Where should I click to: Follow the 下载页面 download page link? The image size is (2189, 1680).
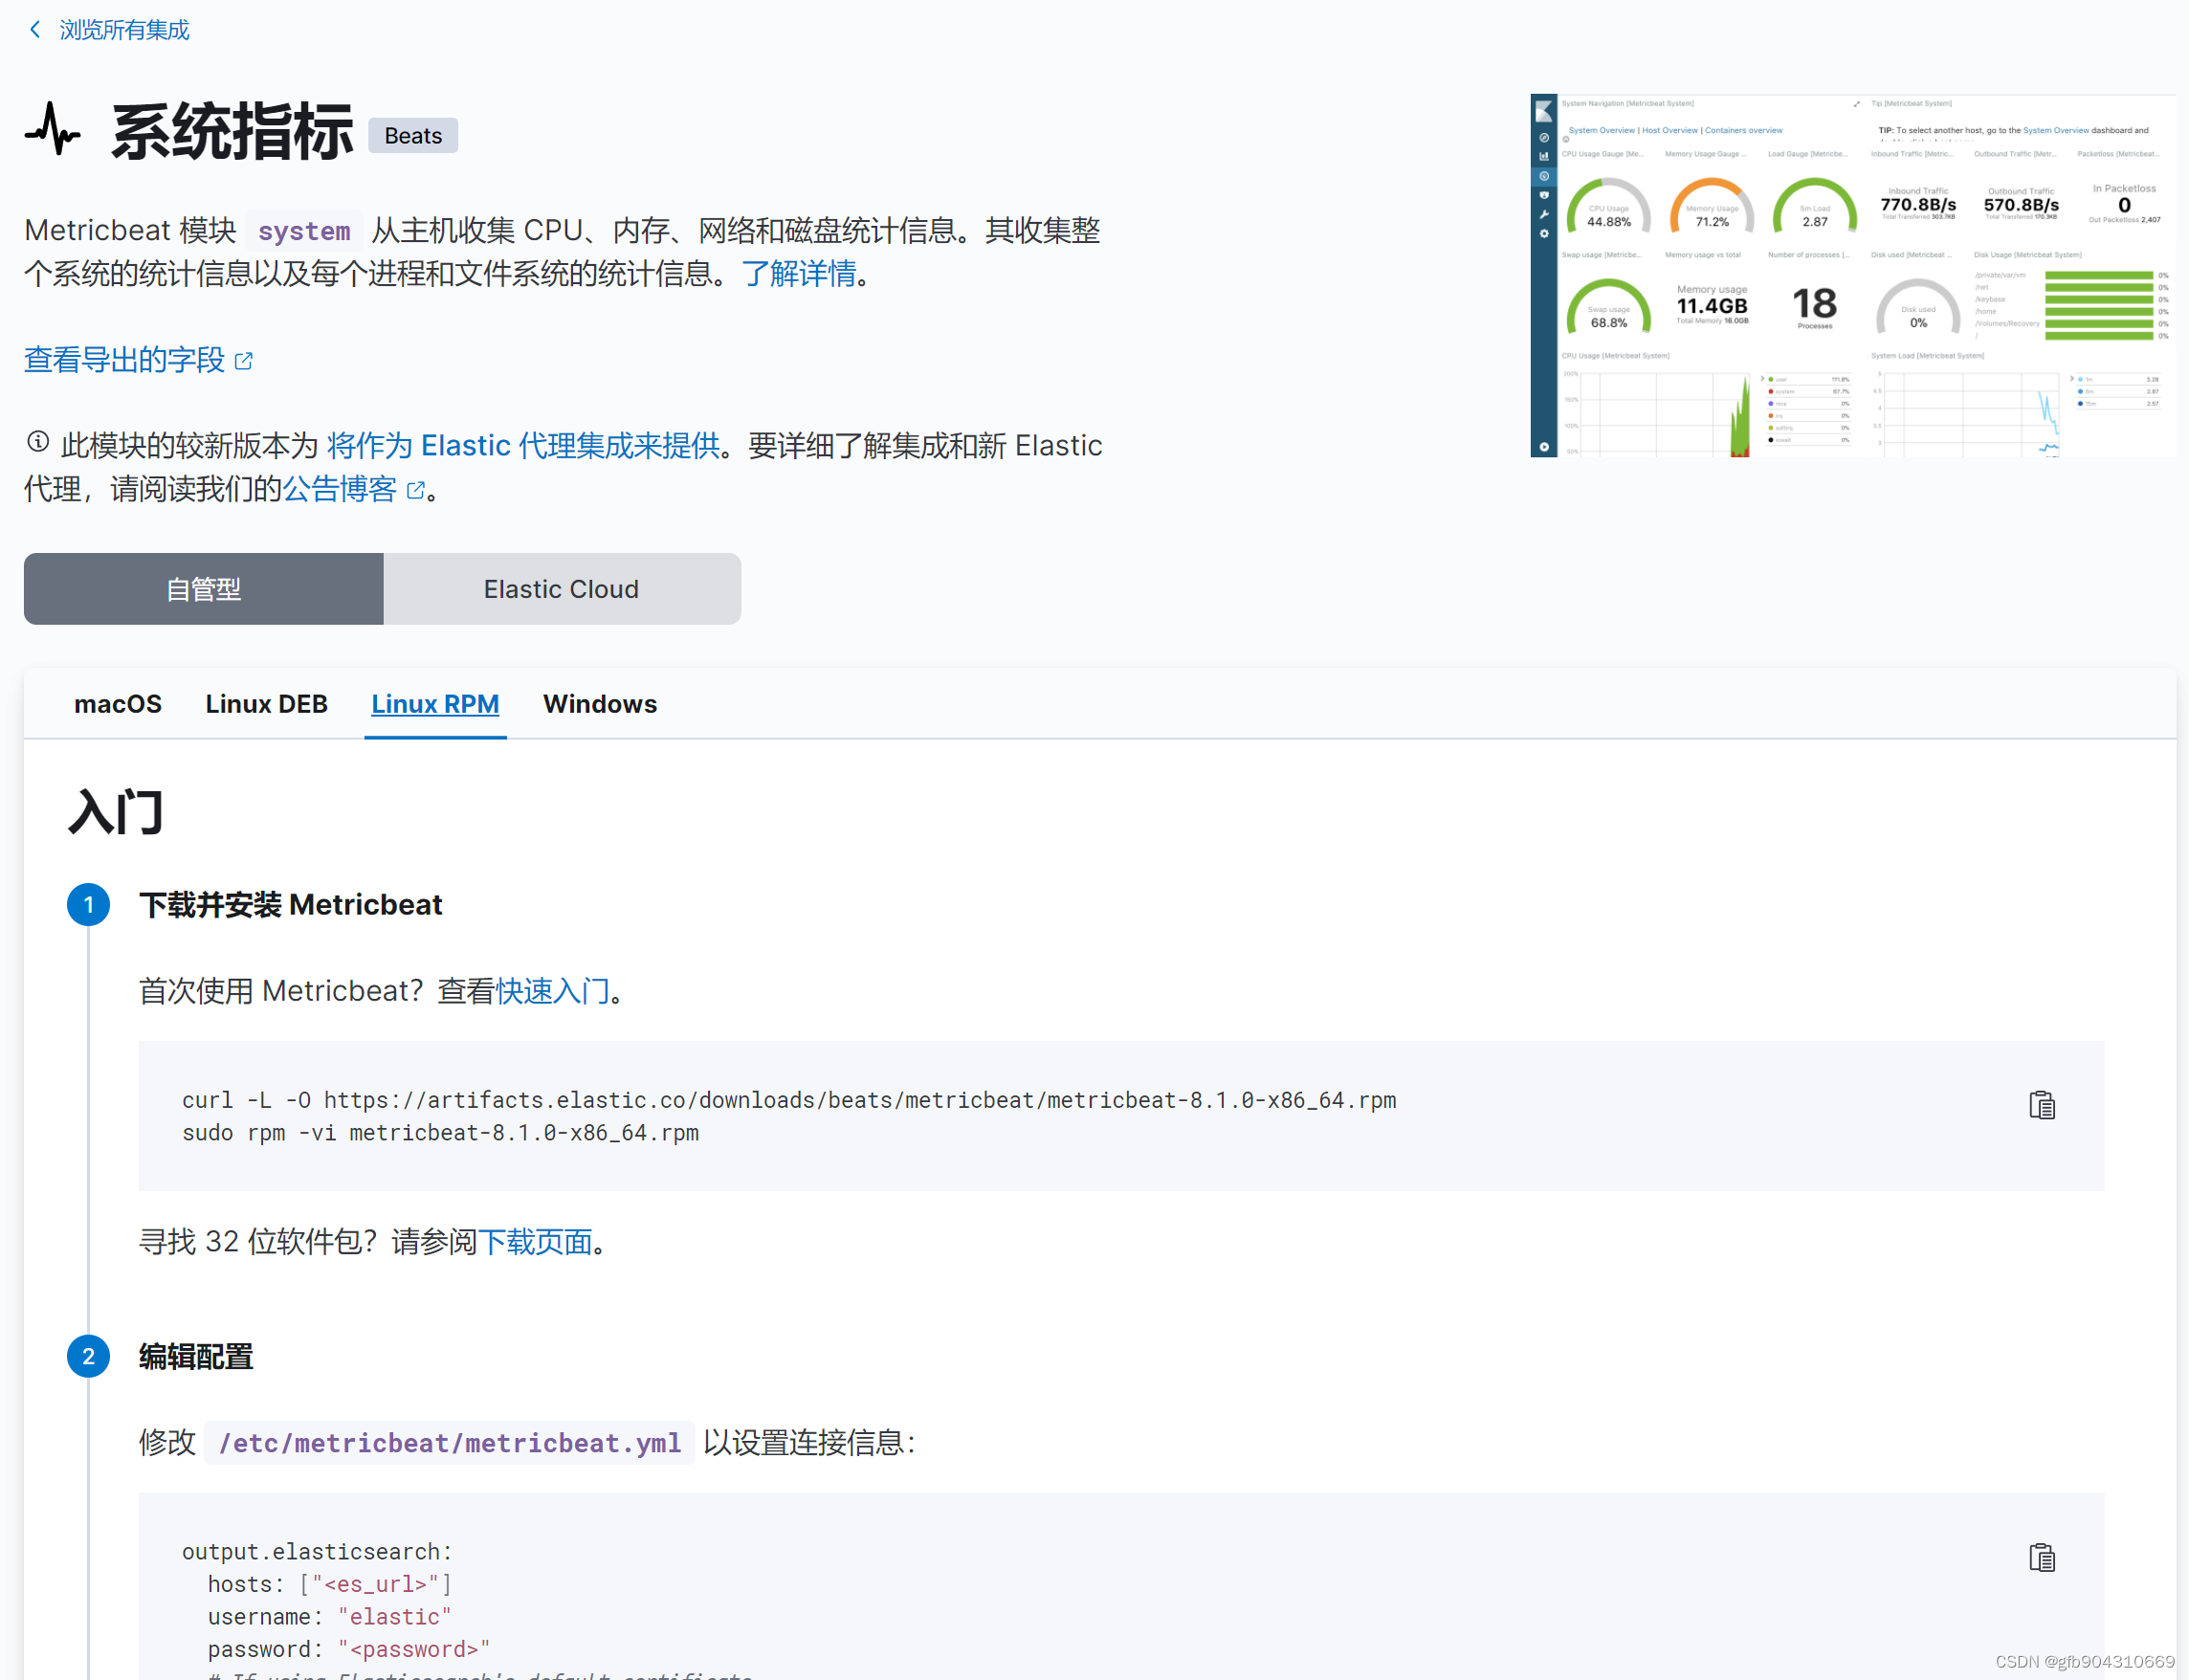click(535, 1242)
